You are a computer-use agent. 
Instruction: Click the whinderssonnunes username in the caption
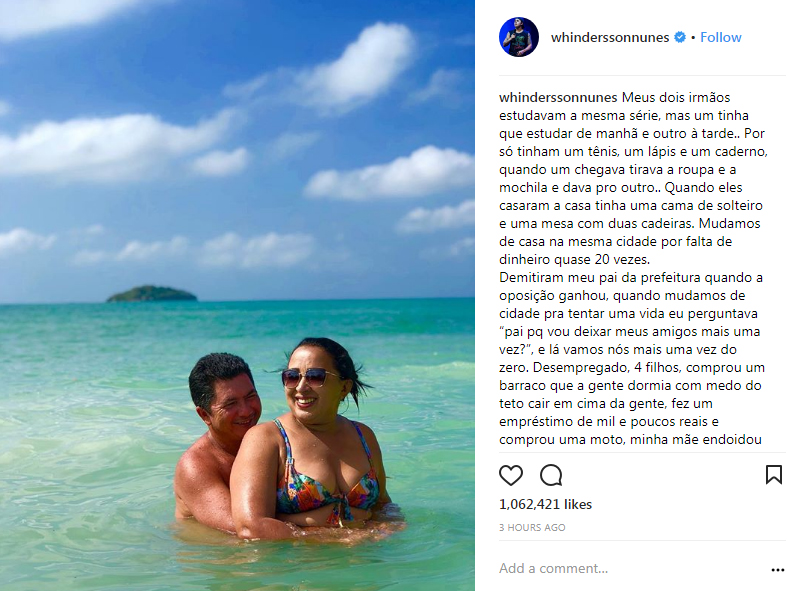[558, 97]
